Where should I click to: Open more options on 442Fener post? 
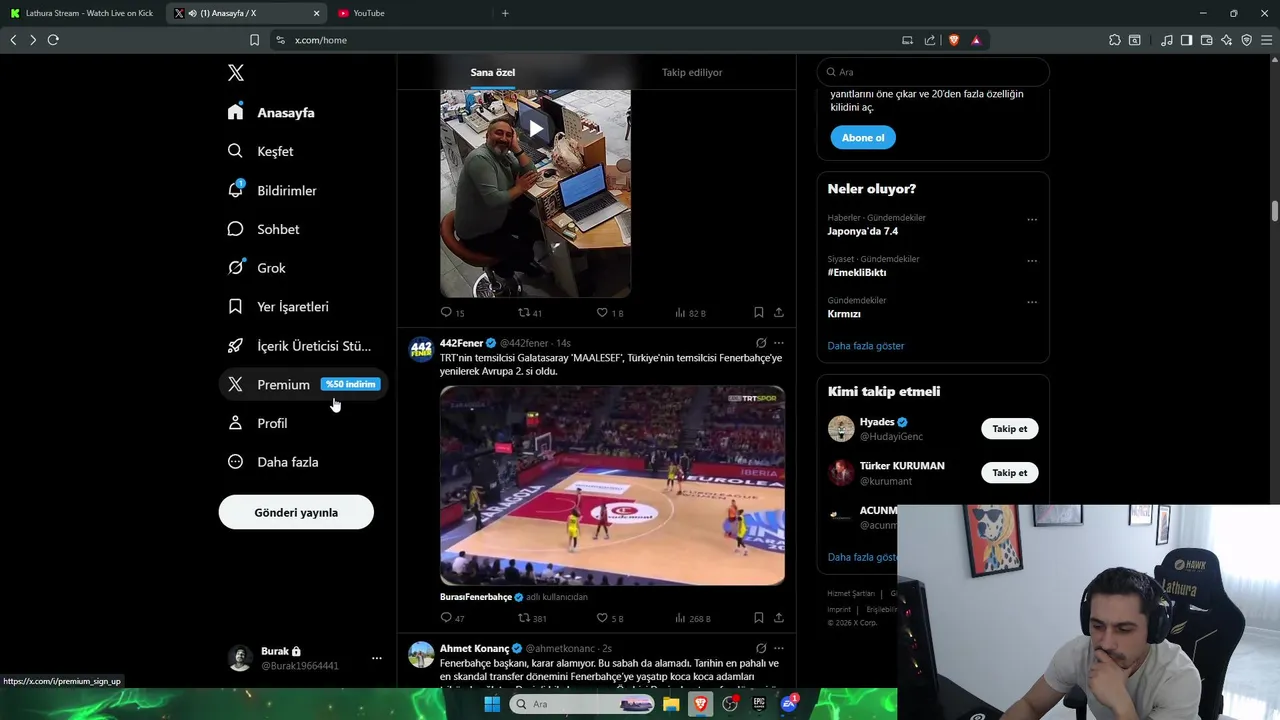point(779,343)
